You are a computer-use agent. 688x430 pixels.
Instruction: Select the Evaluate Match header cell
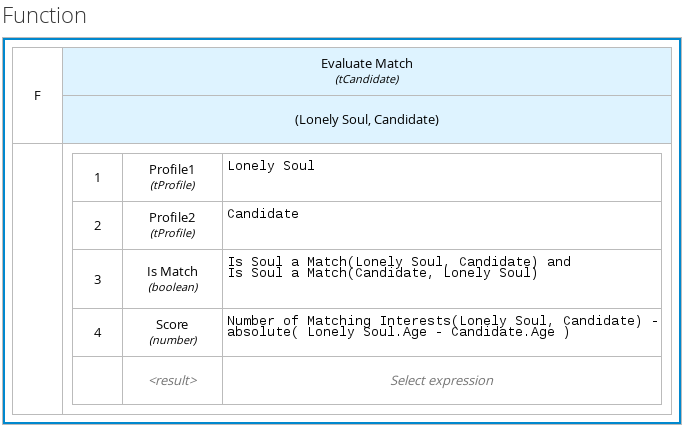(366, 70)
